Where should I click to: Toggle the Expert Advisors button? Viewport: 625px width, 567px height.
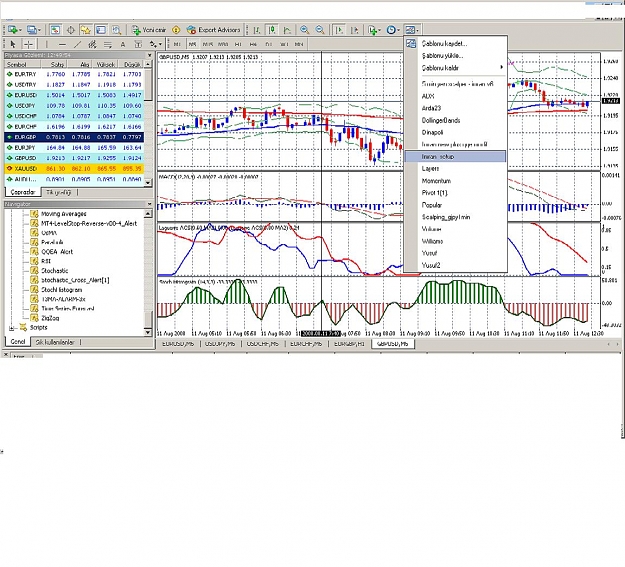click(214, 30)
